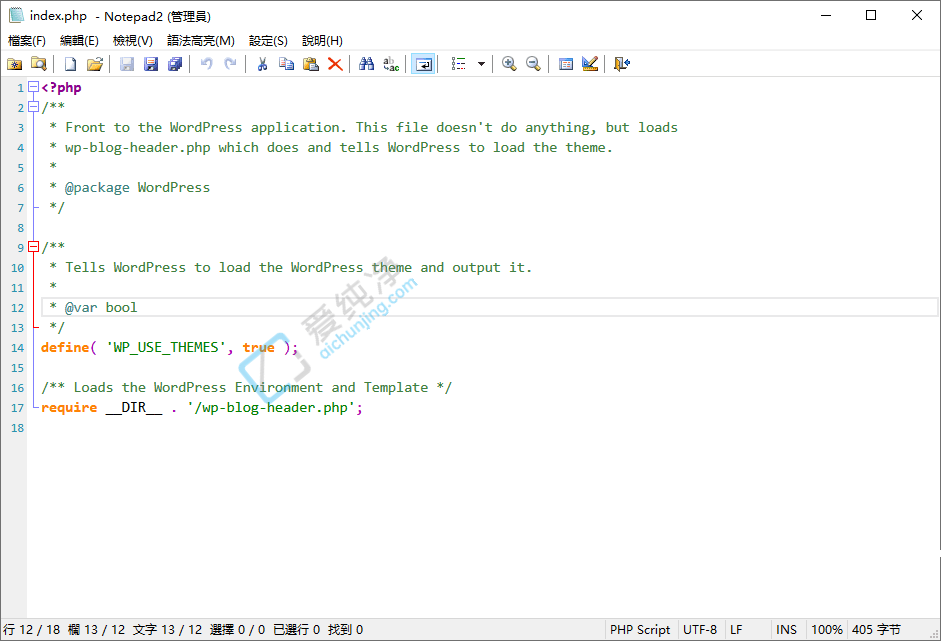The width and height of the screenshot is (941, 641).
Task: Click 100% zoom level in status bar
Action: coord(827,630)
